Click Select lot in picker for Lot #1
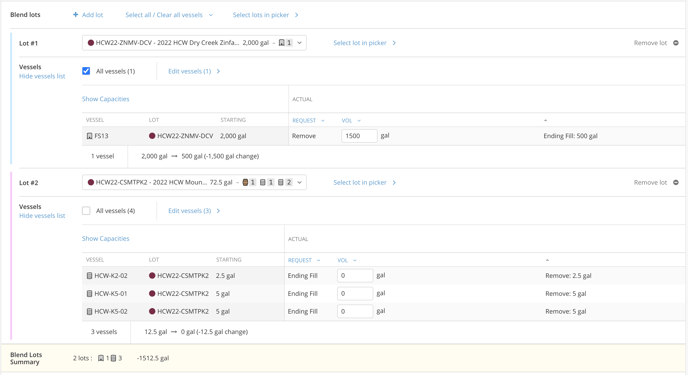688x375 pixels. (360, 43)
